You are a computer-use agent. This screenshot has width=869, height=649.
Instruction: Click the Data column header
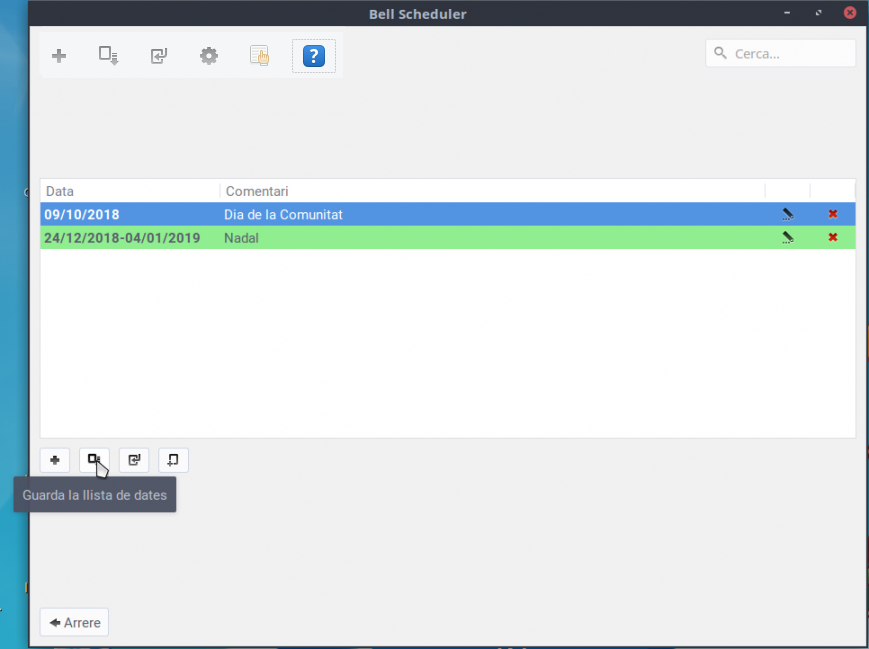click(x=130, y=191)
